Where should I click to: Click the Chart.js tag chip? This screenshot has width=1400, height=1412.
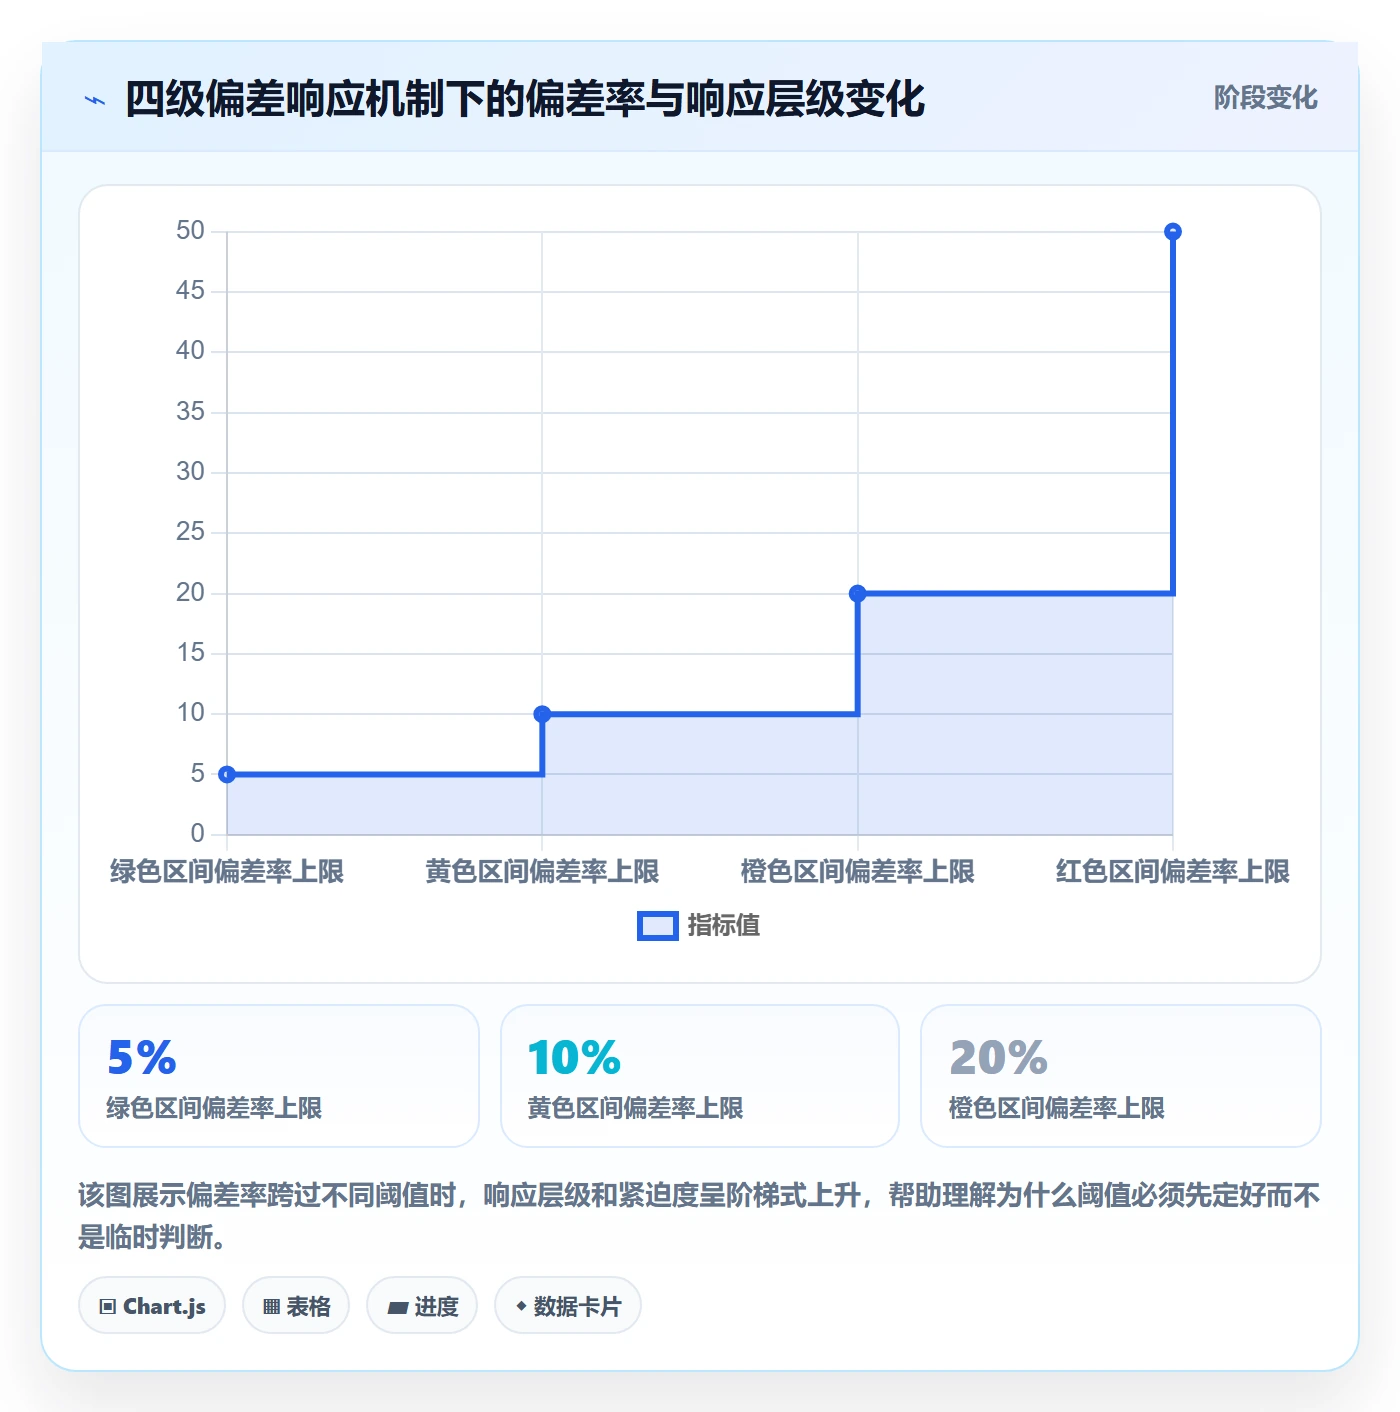(x=152, y=1305)
